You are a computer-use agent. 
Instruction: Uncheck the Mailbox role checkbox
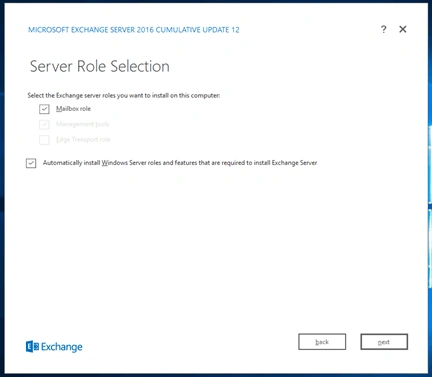pos(44,109)
